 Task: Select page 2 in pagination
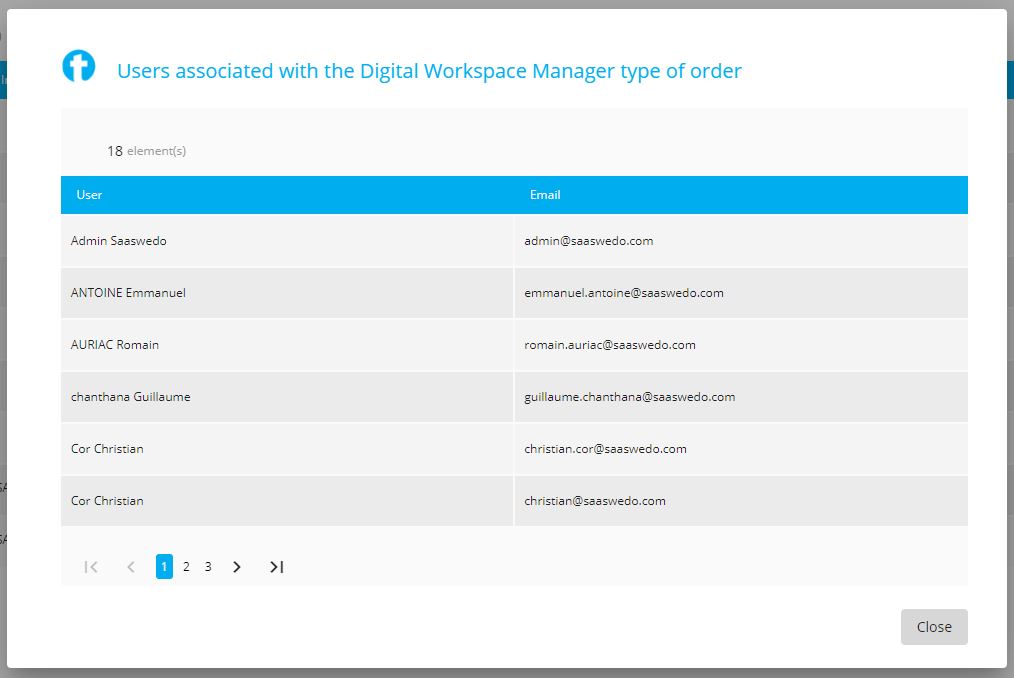[x=186, y=567]
